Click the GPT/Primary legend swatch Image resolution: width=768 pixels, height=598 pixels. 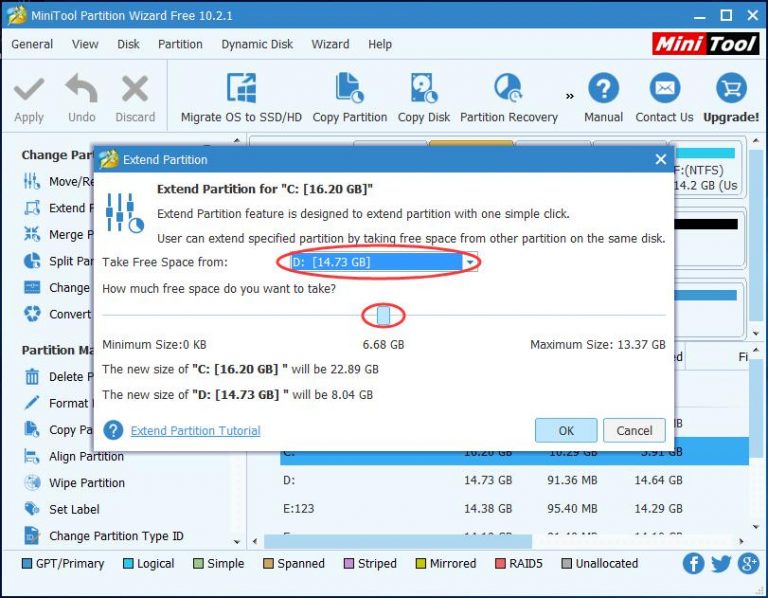coord(27,564)
